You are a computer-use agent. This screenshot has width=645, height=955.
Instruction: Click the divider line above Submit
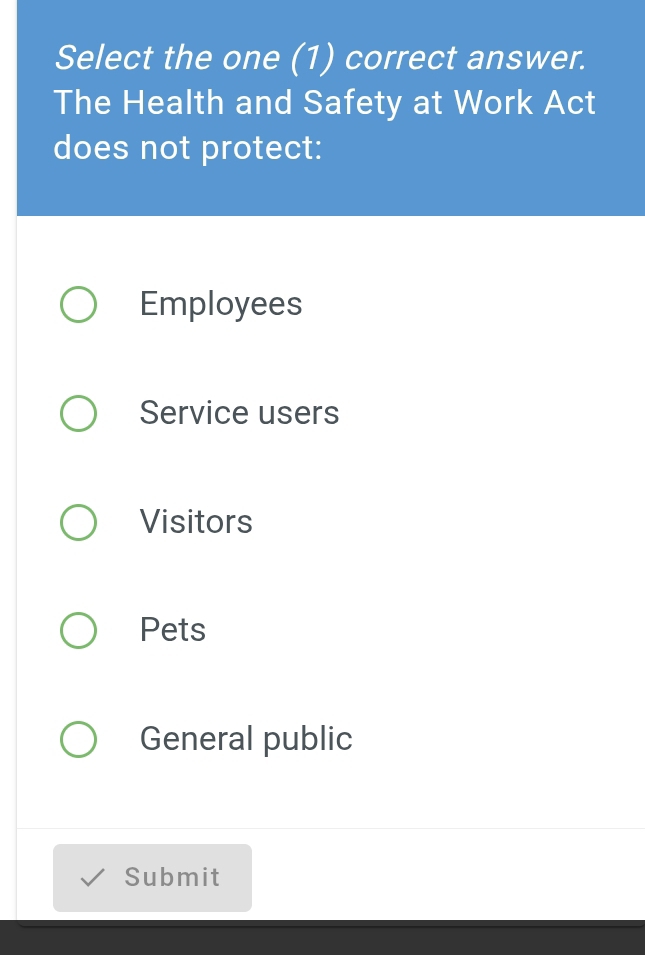pos(330,828)
